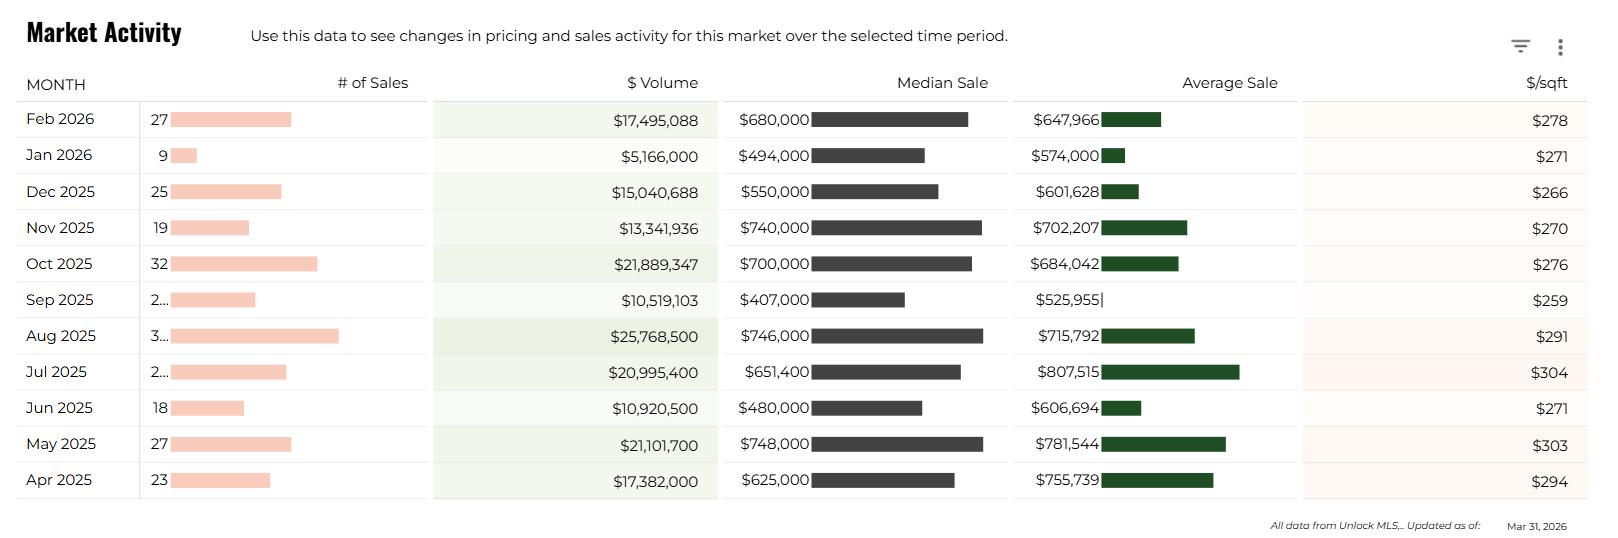This screenshot has width=1618, height=538.
Task: Click the Sep 2025 truncated sales count
Action: click(x=159, y=300)
